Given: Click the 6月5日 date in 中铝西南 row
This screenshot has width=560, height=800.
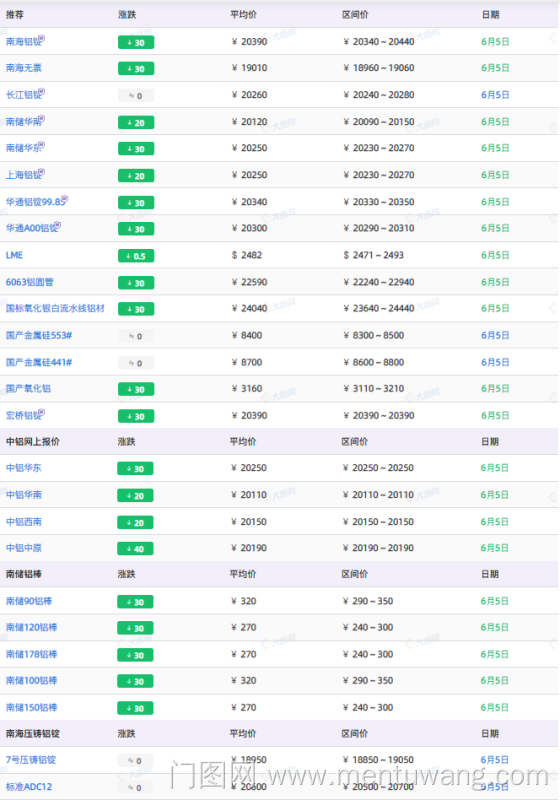Looking at the screenshot, I should point(495,522).
